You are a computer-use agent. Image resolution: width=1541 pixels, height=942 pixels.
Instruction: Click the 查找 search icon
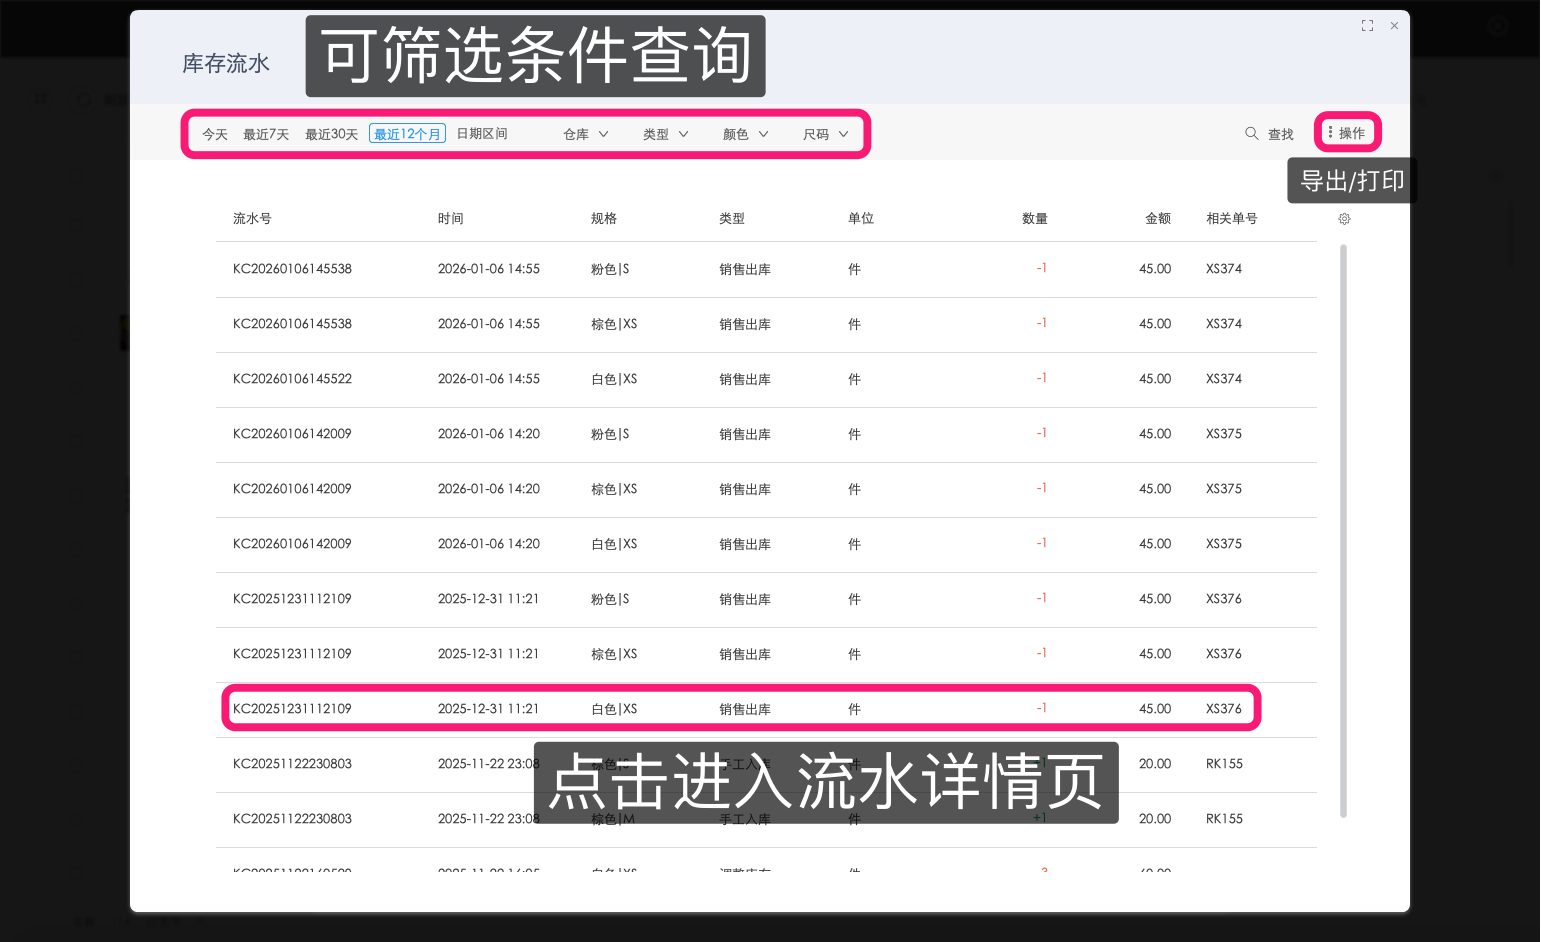tap(1251, 133)
